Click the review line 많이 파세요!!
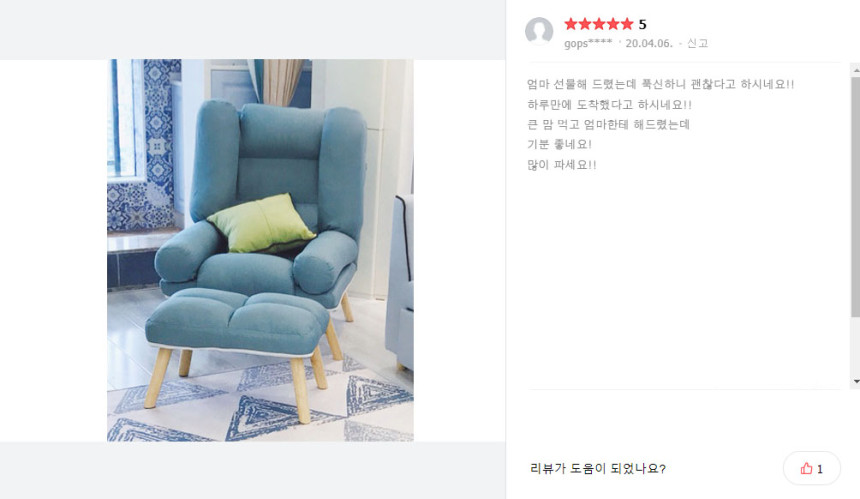This screenshot has height=499, width=860. (x=562, y=165)
